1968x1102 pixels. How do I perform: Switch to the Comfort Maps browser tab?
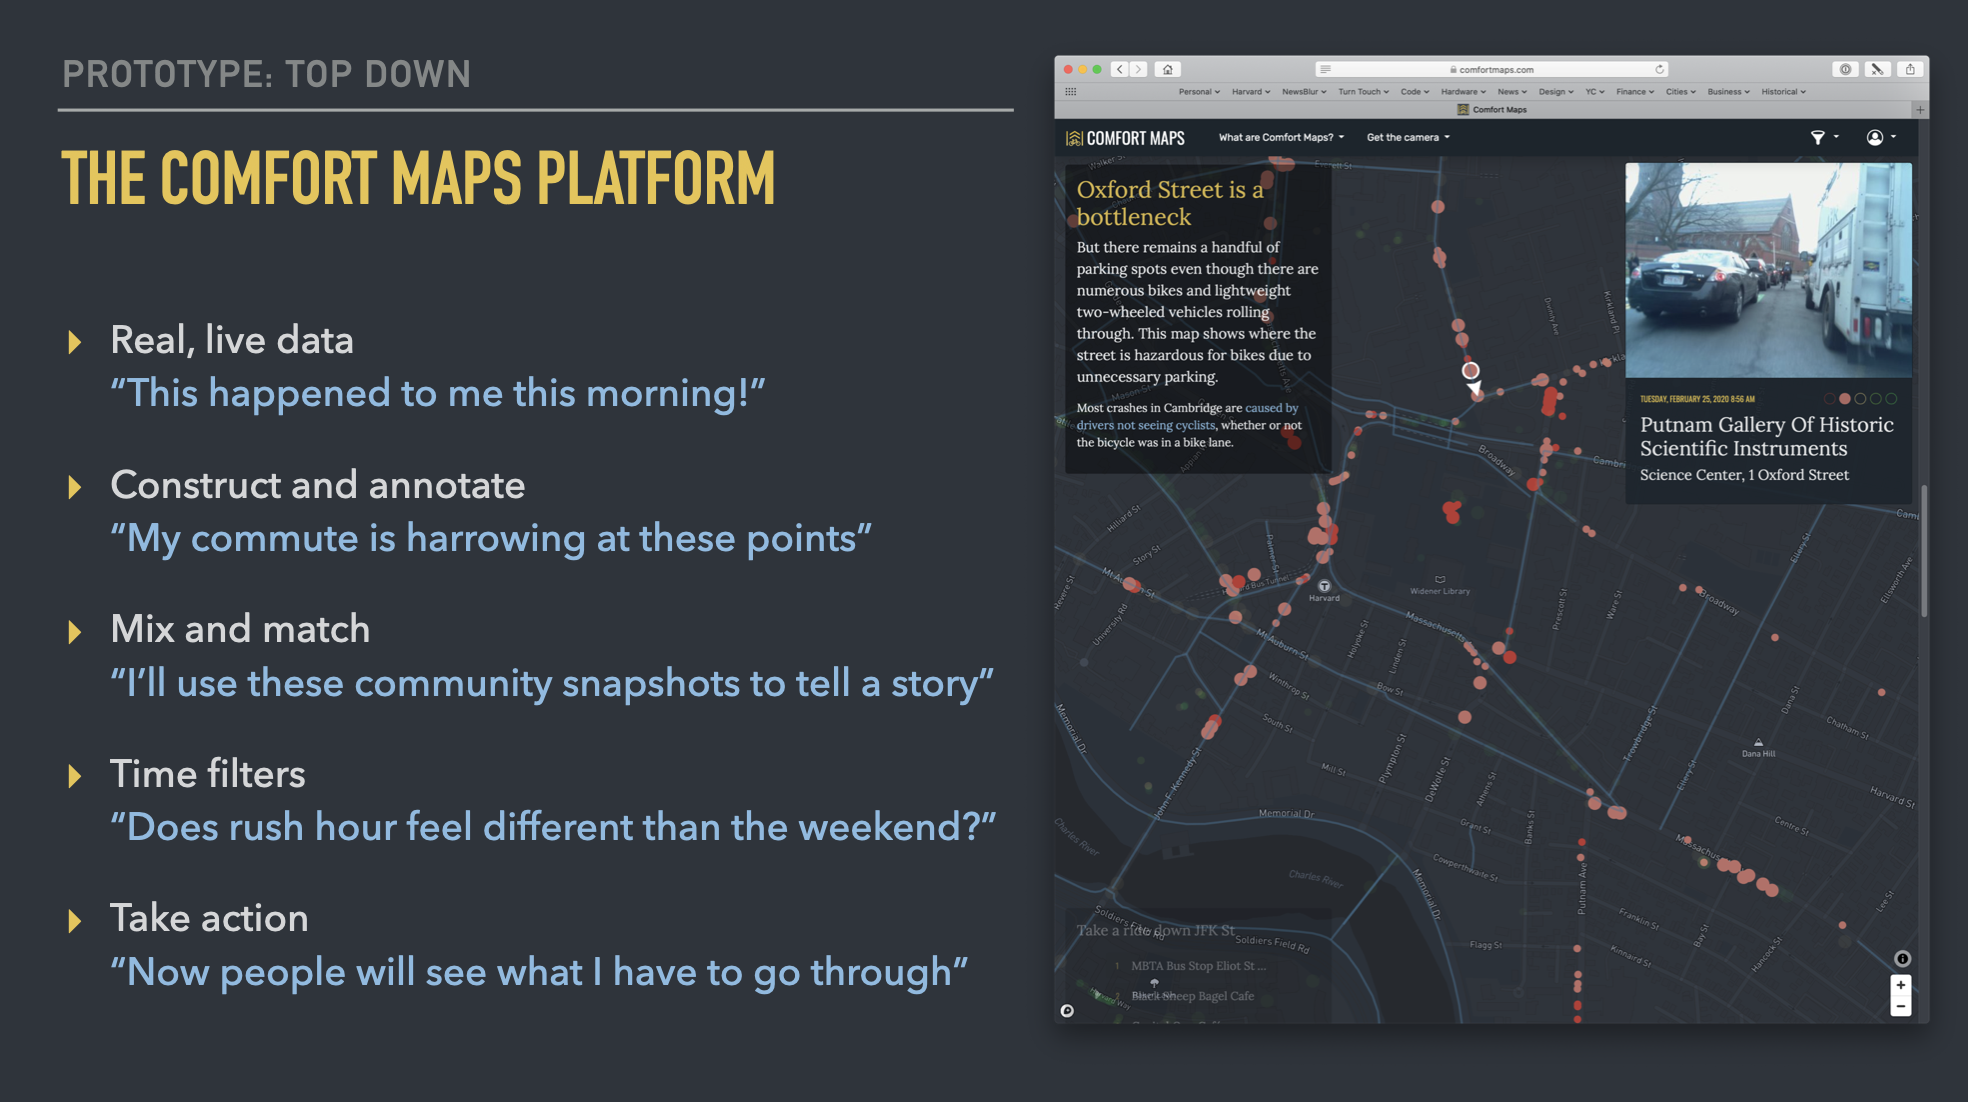(x=1491, y=109)
